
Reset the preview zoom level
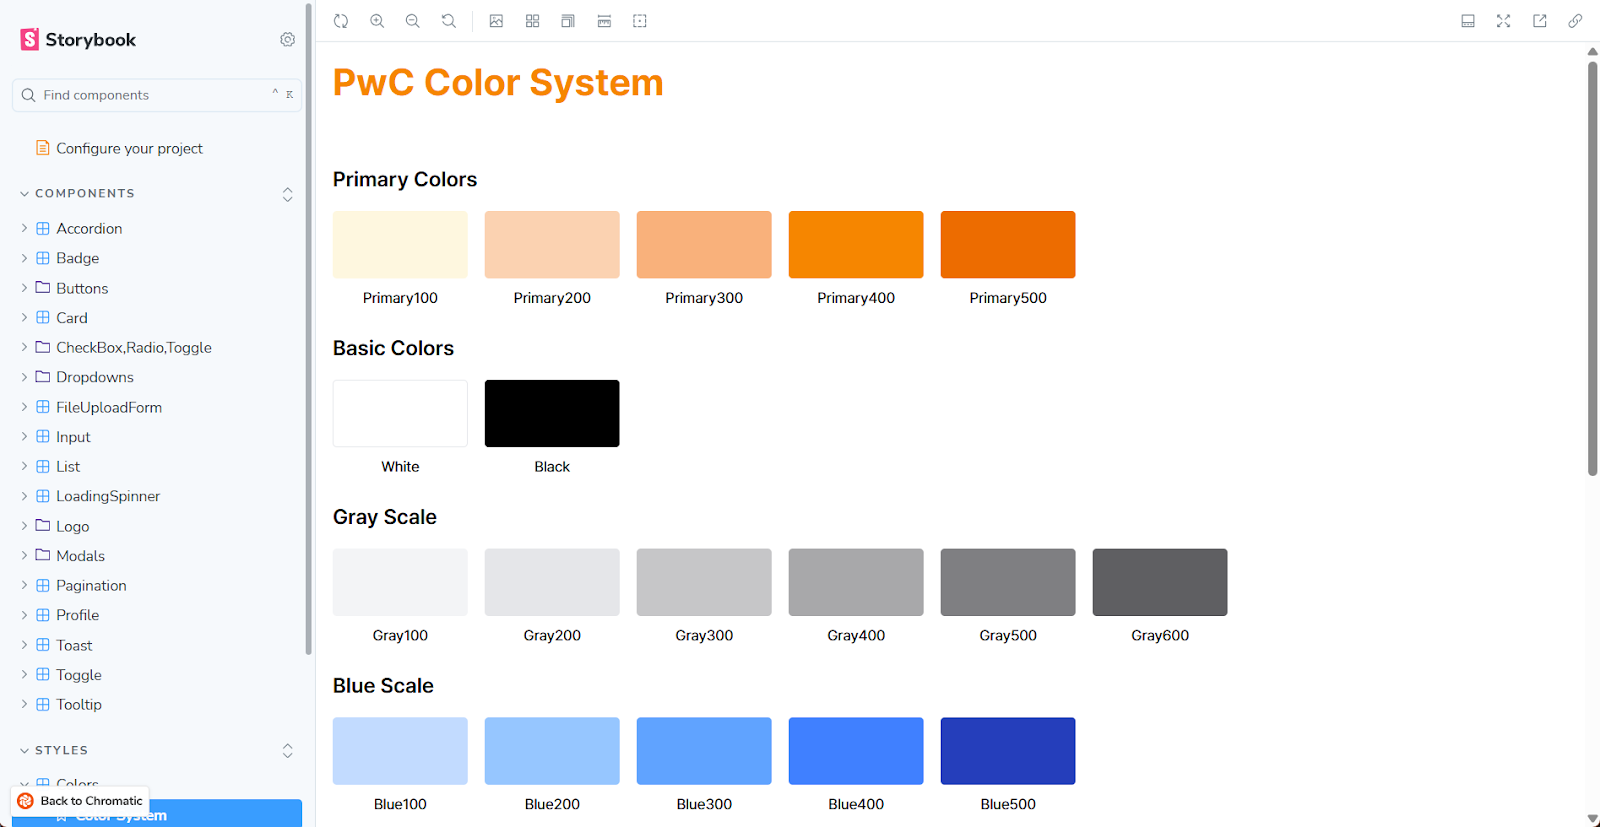449,21
